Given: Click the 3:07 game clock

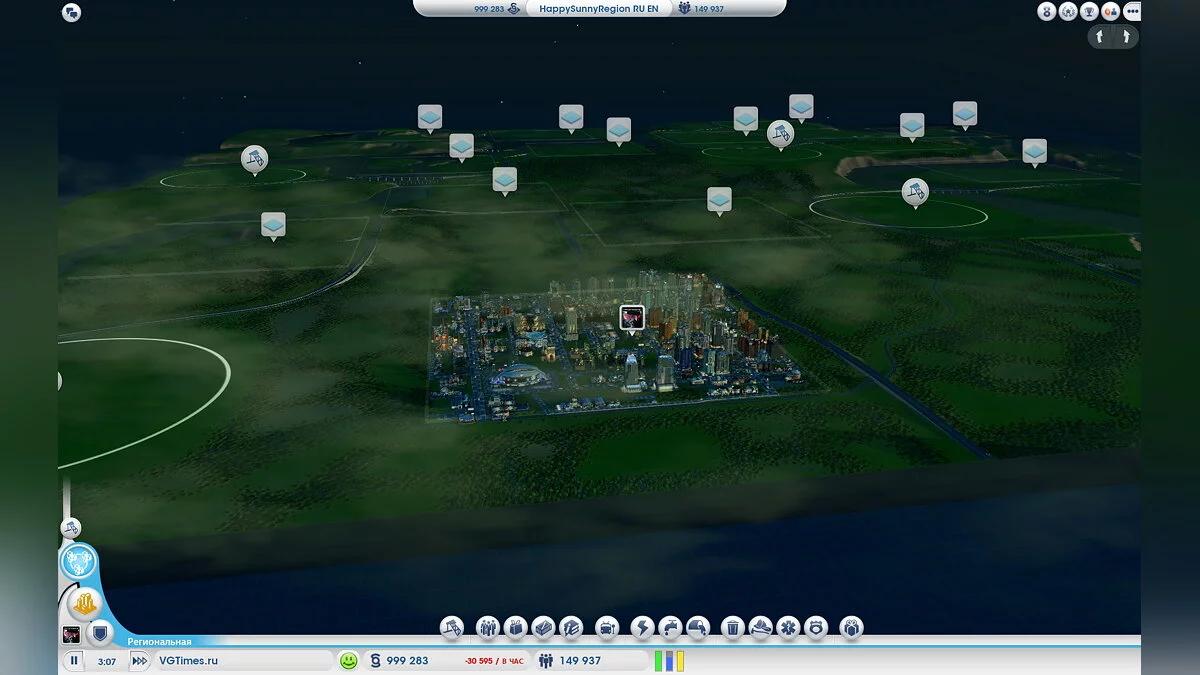Looking at the screenshot, I should click(x=107, y=661).
